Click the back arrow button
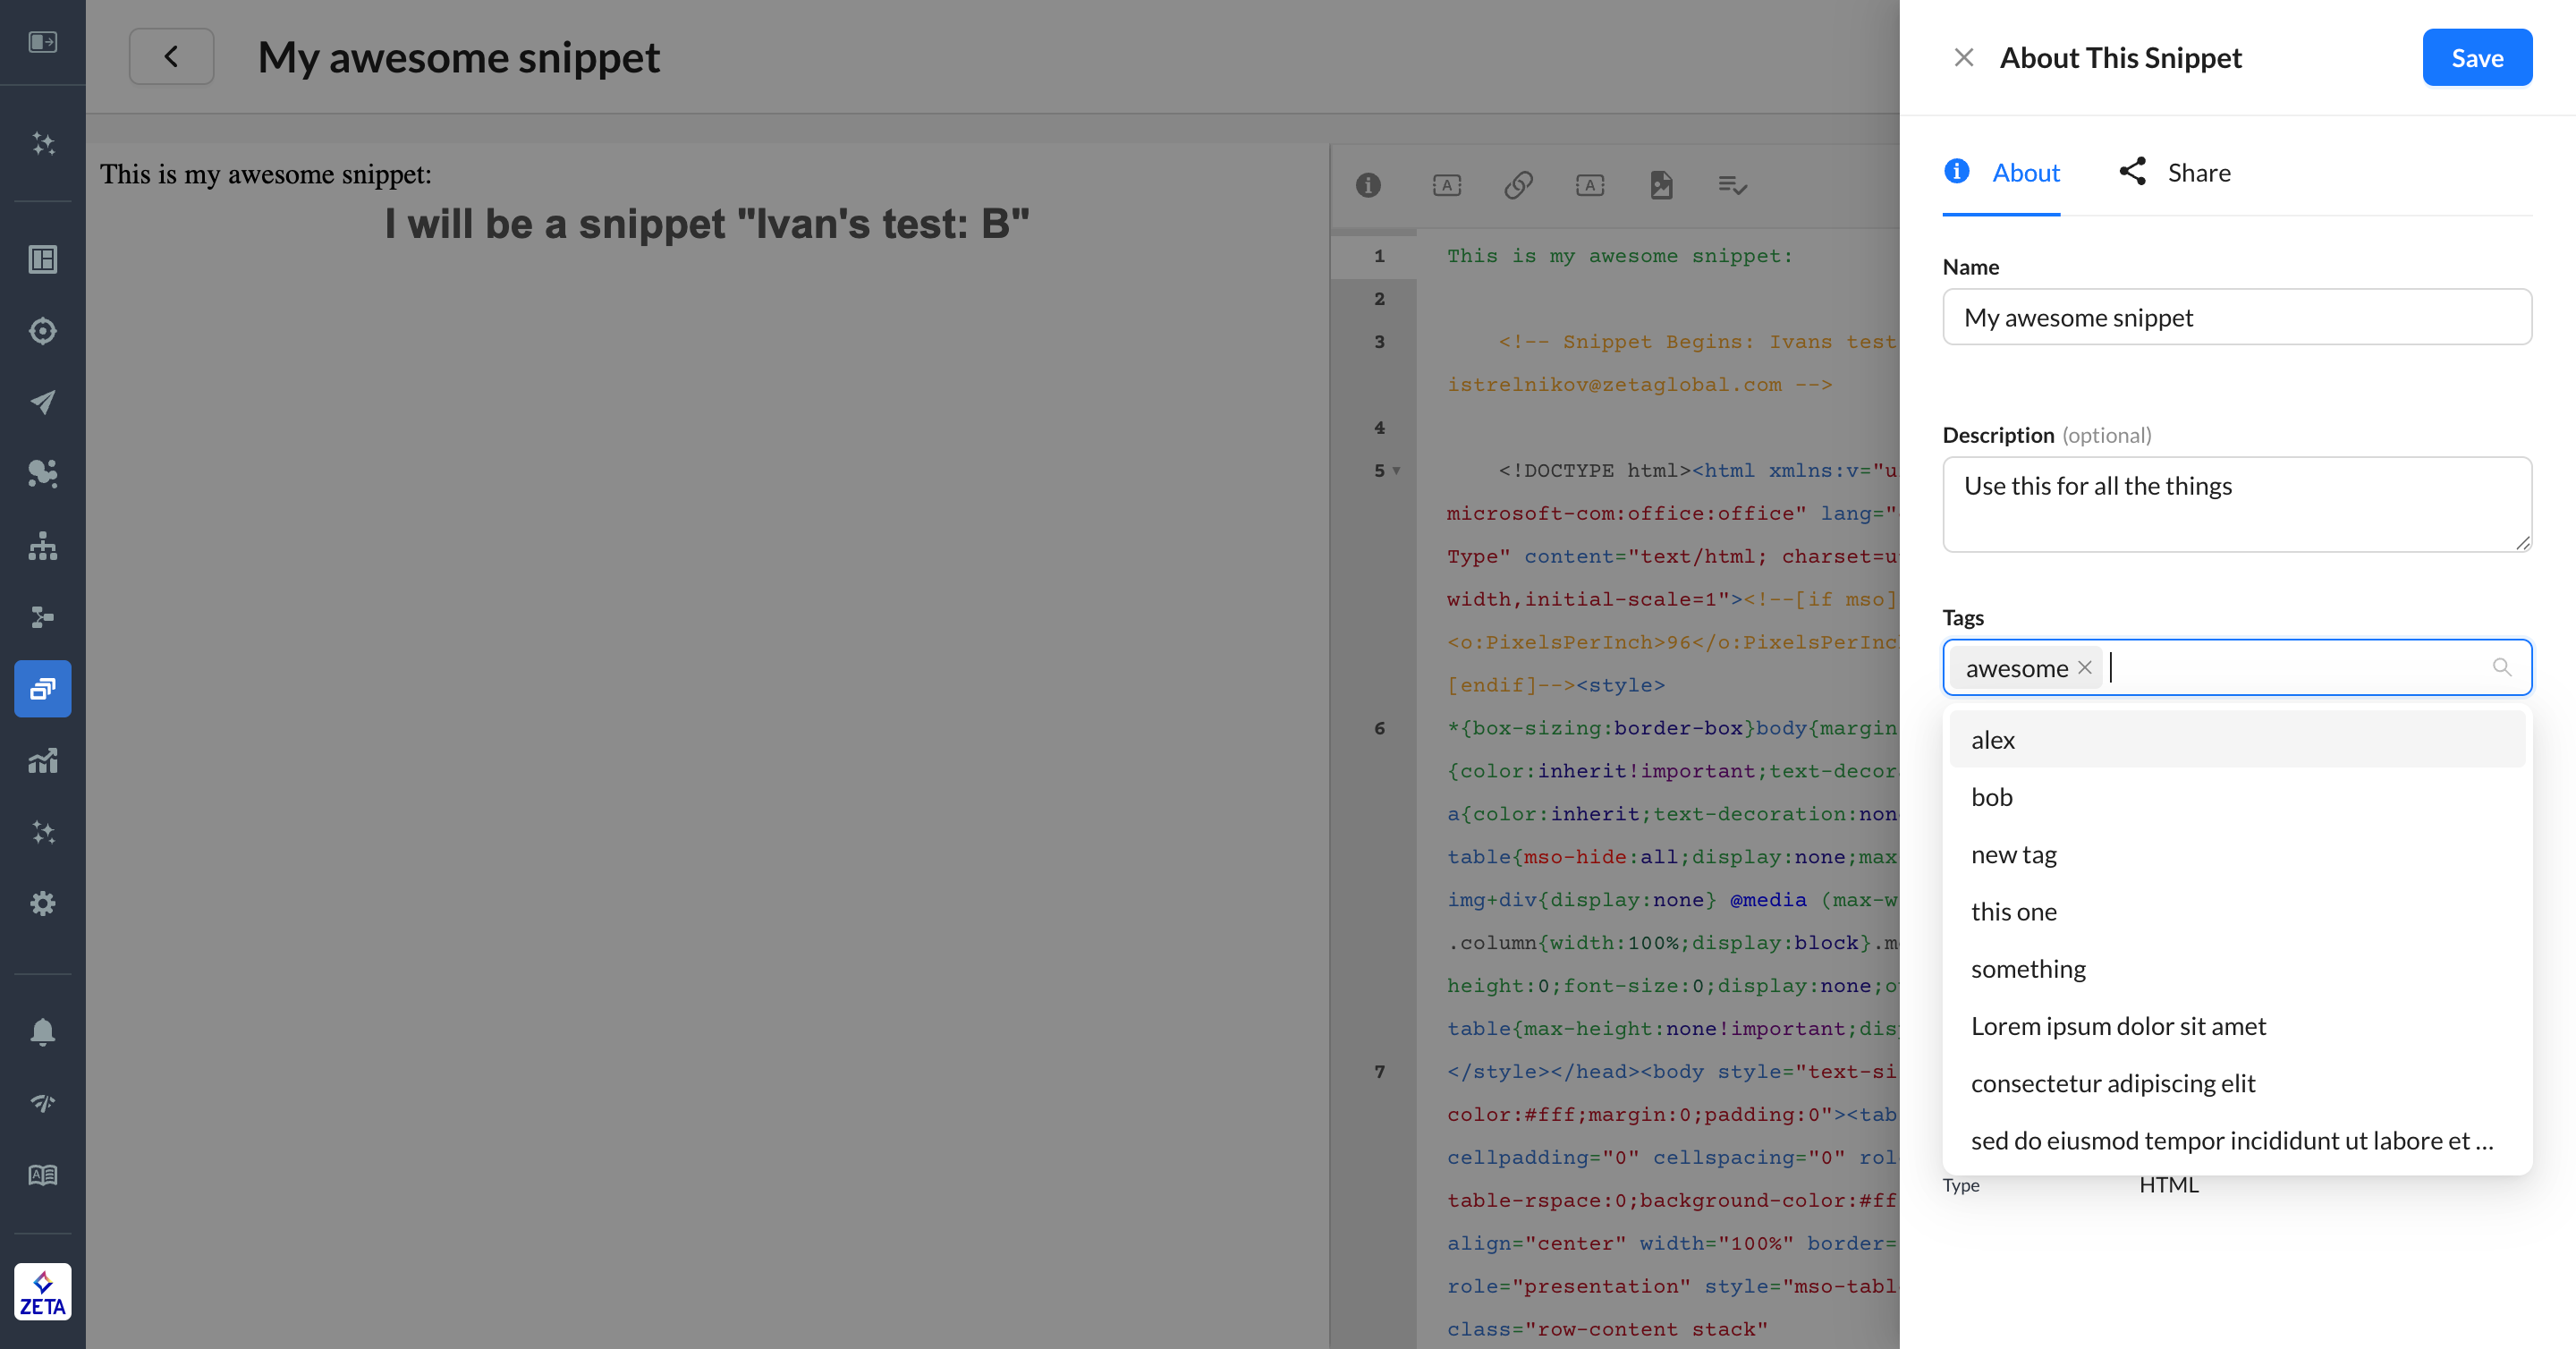 [171, 56]
